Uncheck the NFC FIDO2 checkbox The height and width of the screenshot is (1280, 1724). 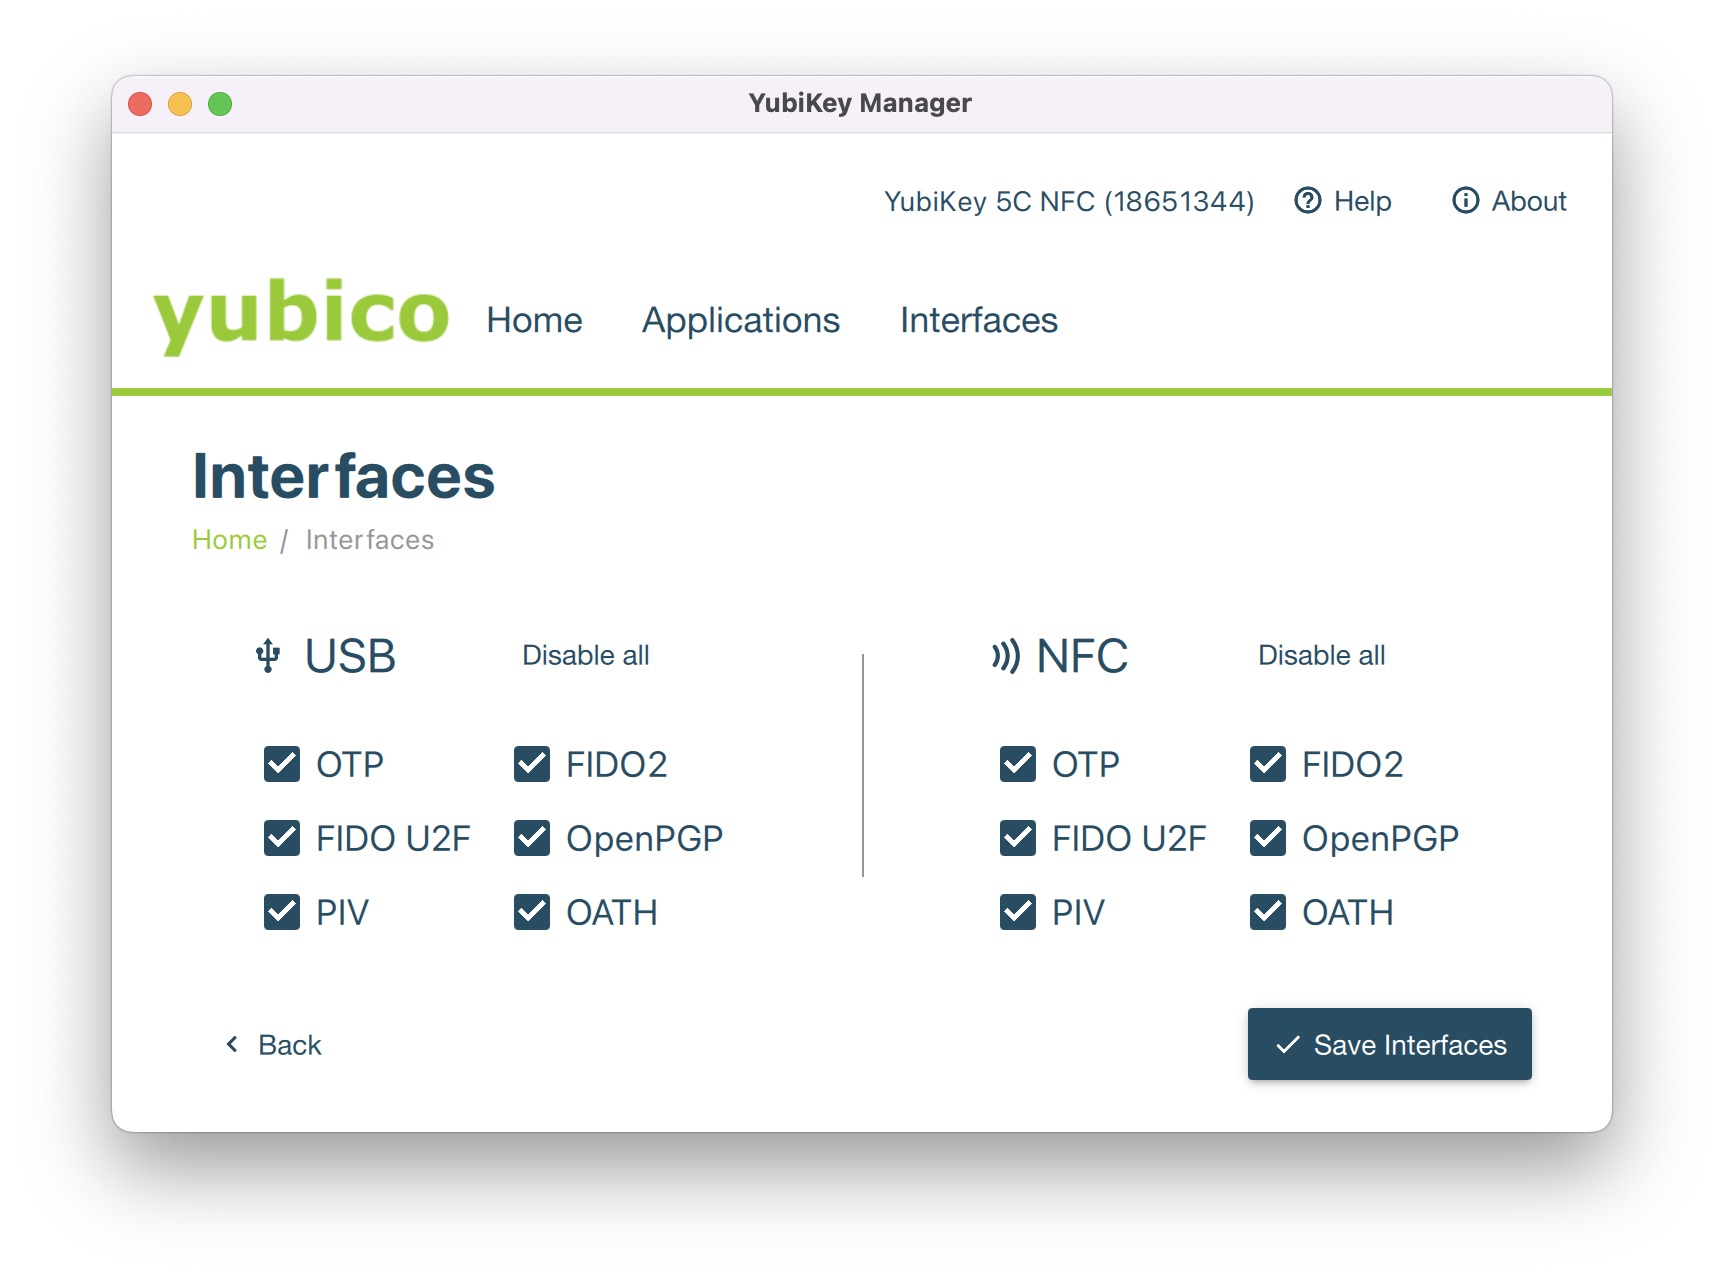[x=1268, y=764]
